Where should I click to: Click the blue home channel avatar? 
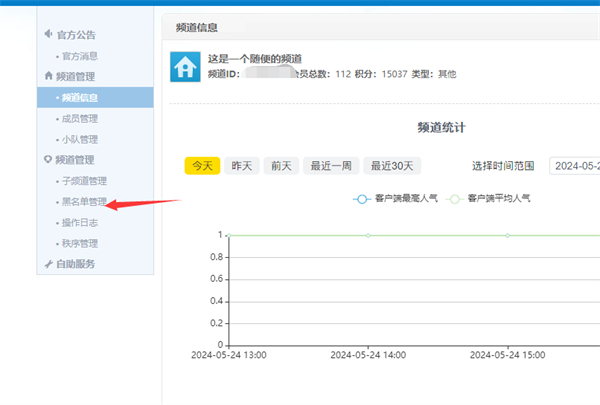[x=185, y=67]
